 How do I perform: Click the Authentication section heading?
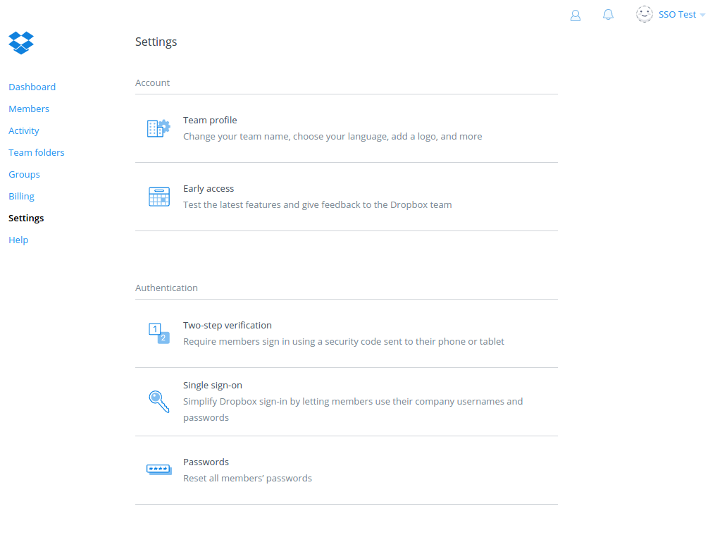(x=166, y=288)
